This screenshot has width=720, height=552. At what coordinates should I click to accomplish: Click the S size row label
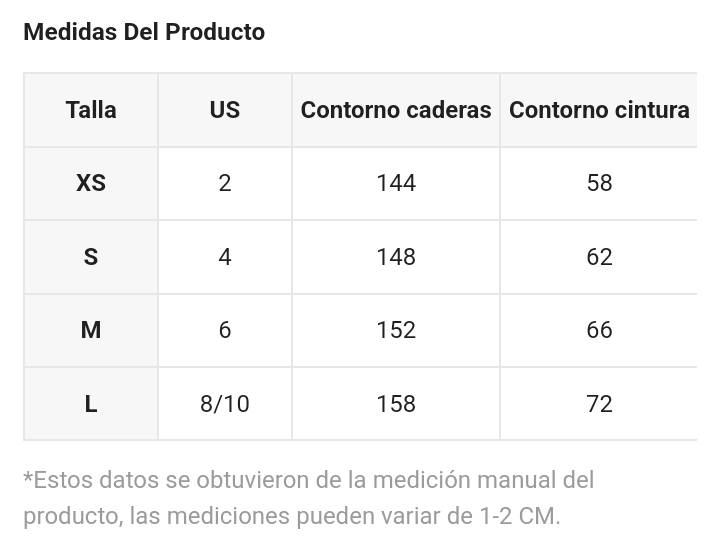[91, 257]
